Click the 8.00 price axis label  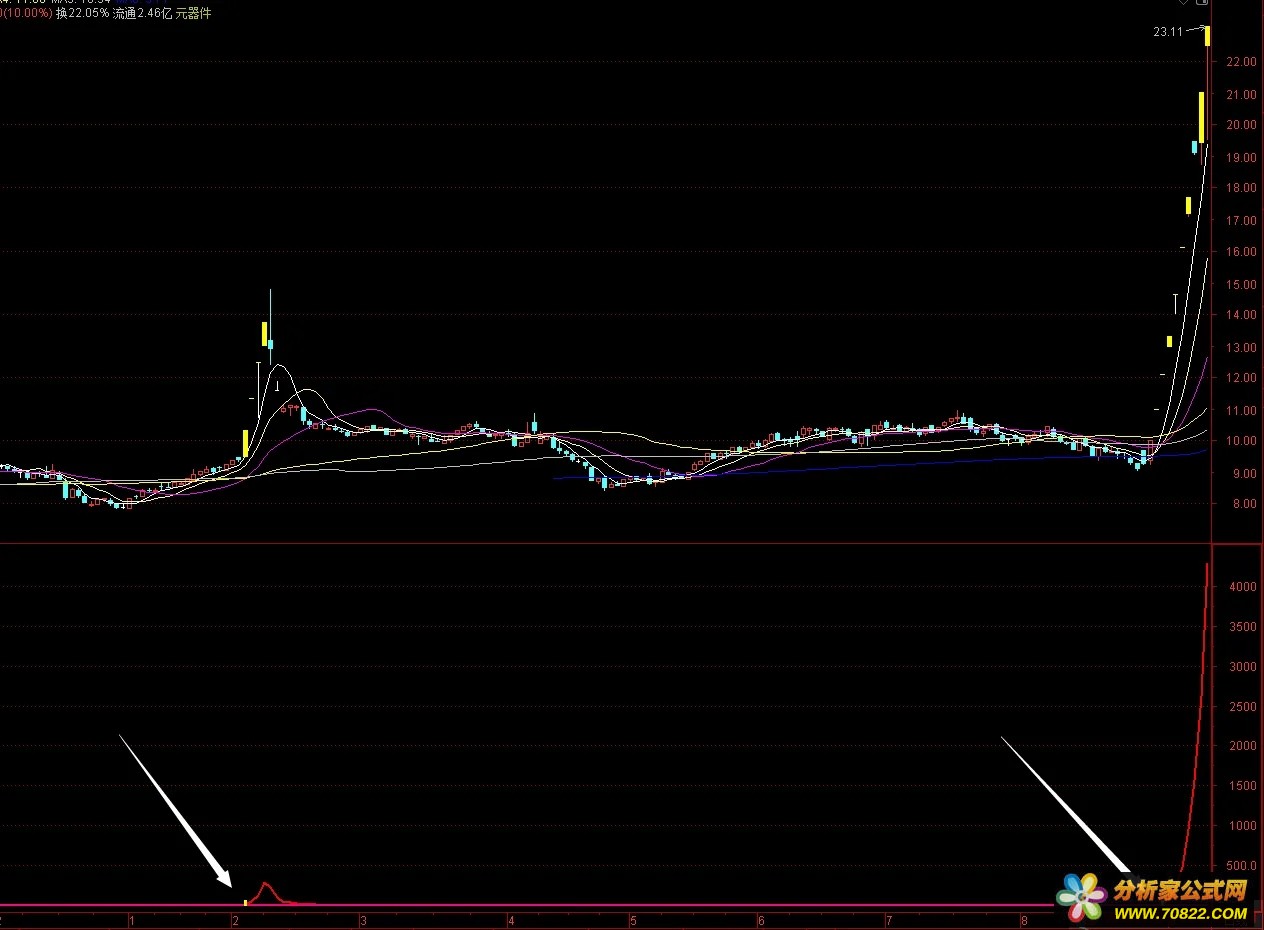pos(1243,505)
